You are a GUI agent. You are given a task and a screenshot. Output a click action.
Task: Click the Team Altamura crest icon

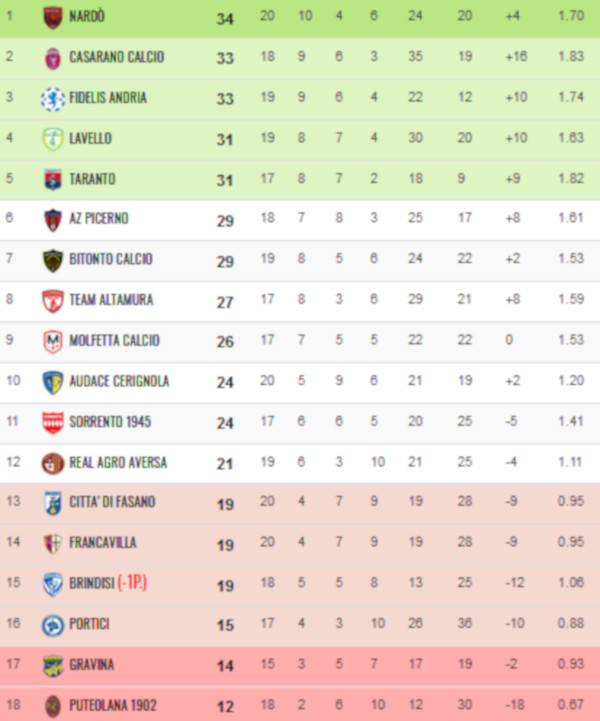tap(52, 300)
